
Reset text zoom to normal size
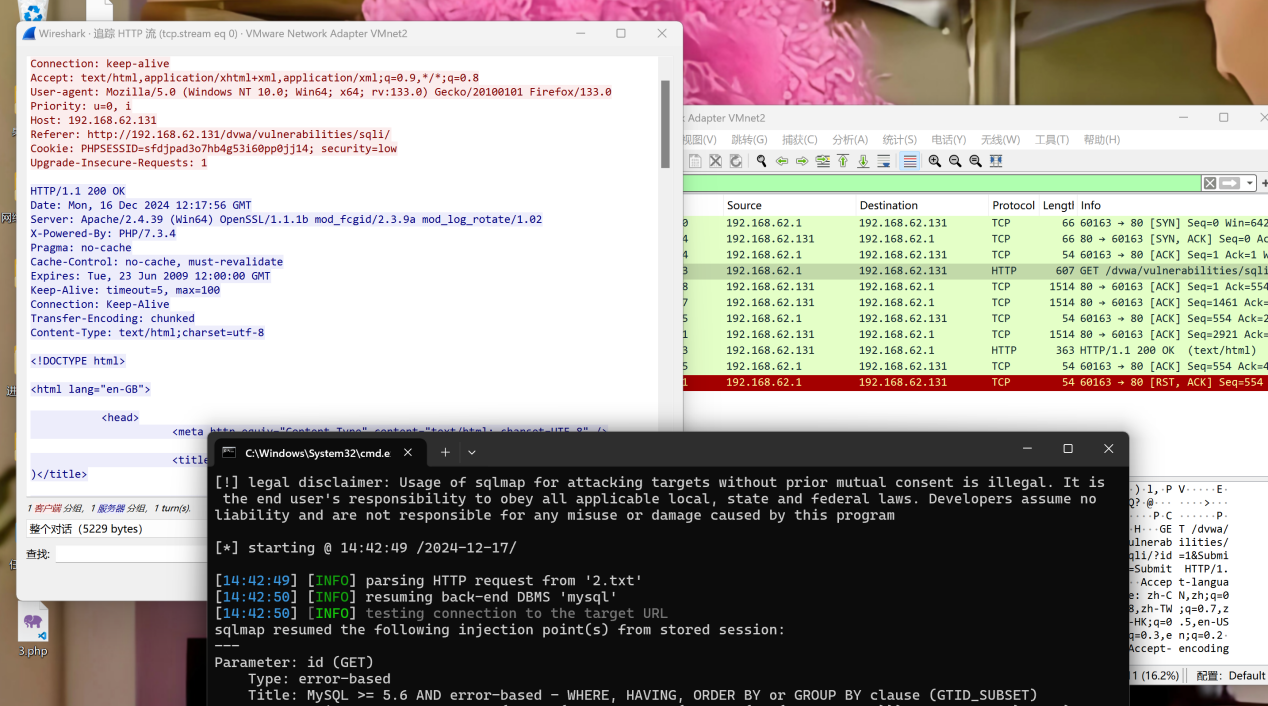[x=975, y=161]
